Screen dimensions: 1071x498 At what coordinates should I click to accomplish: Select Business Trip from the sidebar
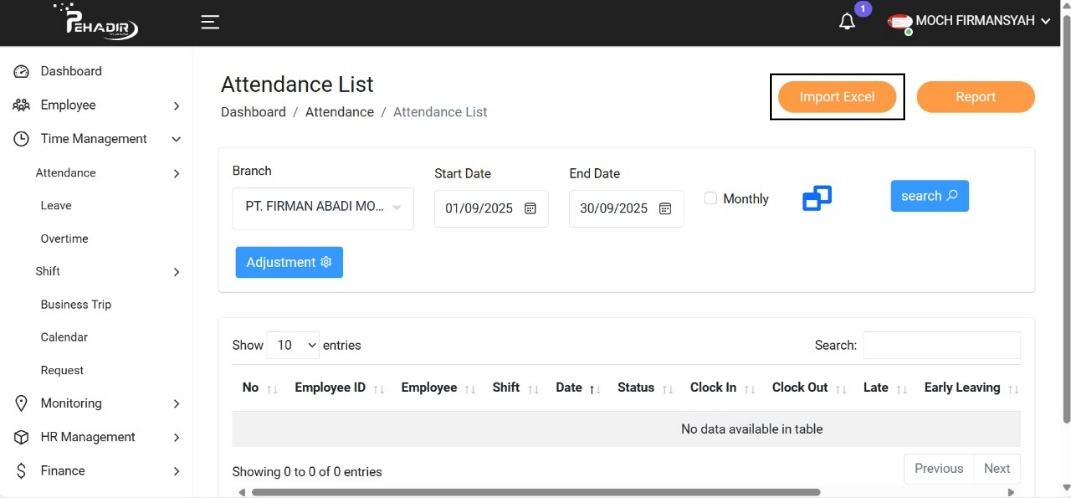pyautogui.click(x=76, y=305)
